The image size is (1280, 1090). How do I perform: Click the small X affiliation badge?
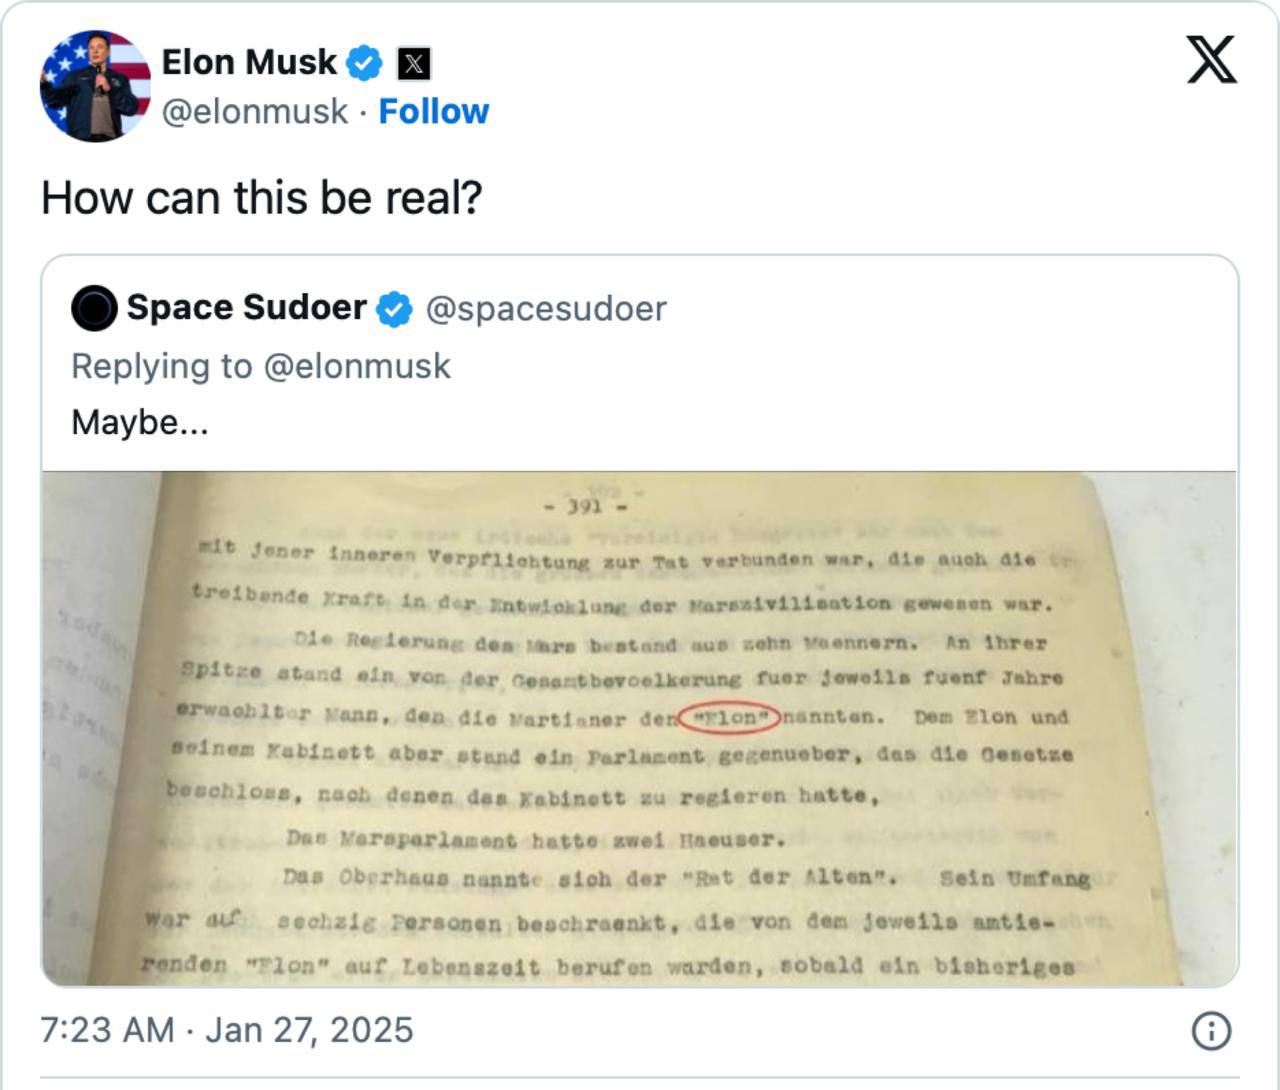pyautogui.click(x=413, y=64)
